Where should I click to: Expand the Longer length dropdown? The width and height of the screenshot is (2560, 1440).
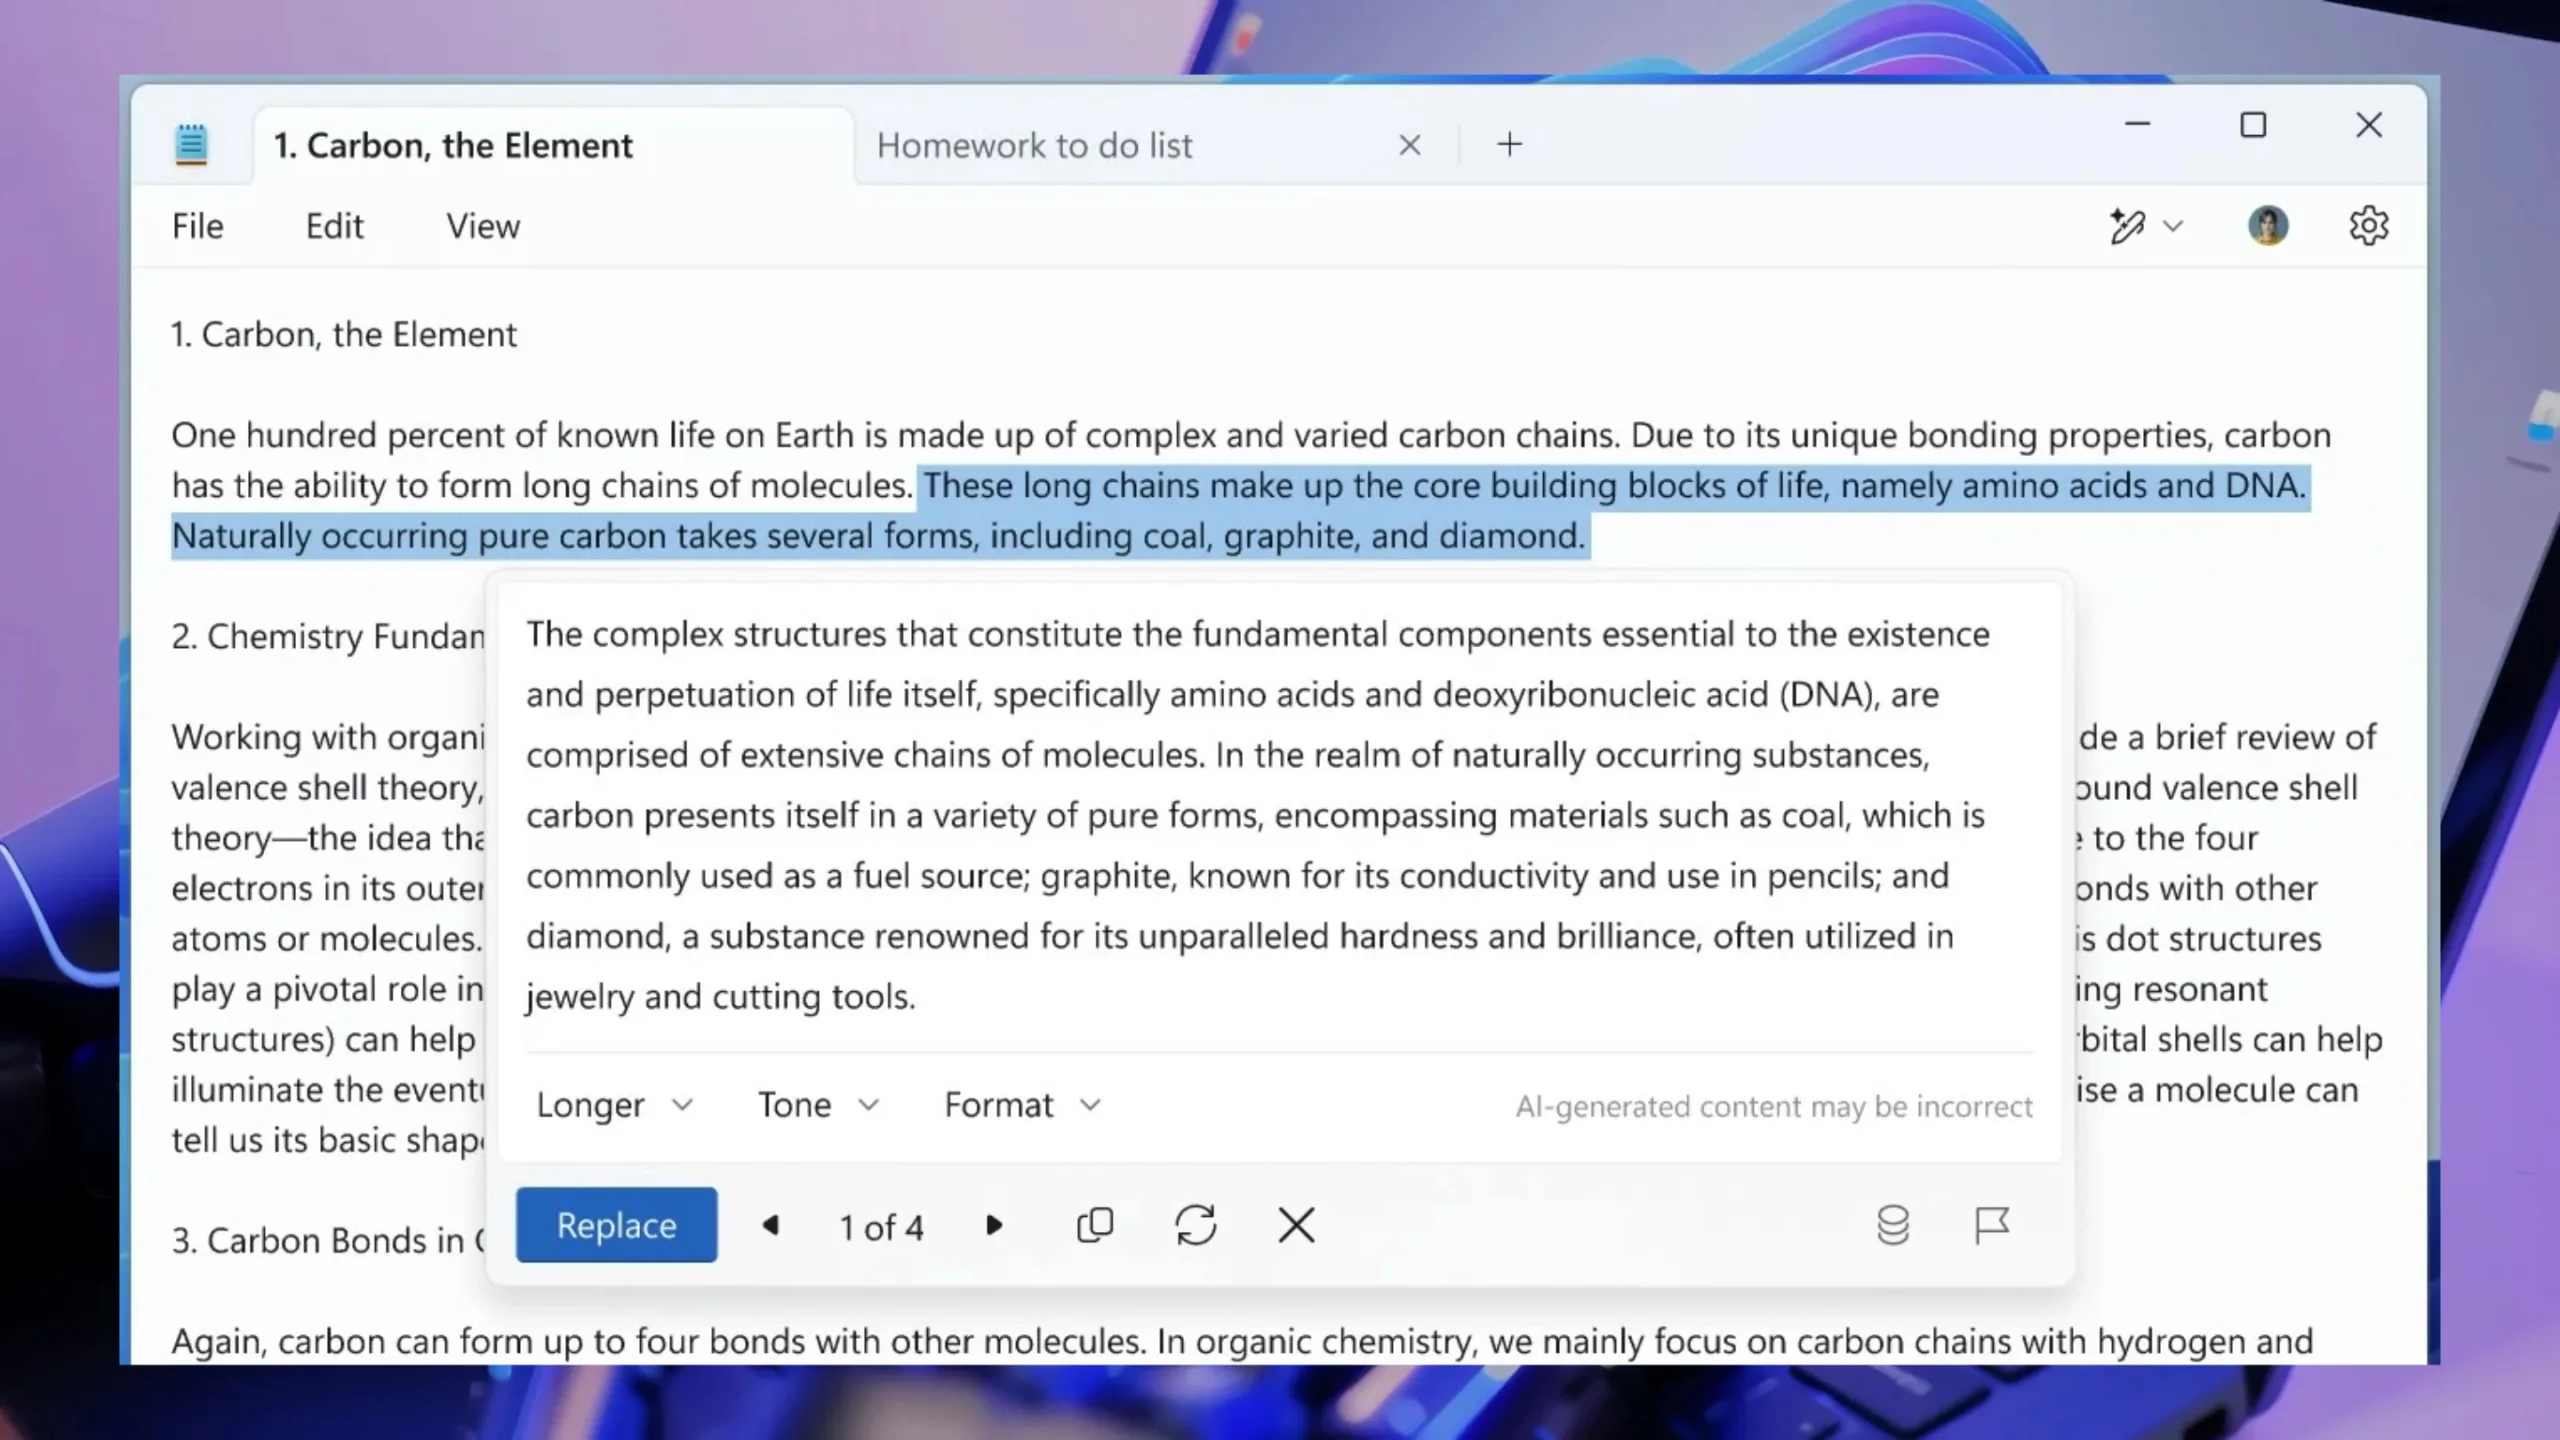(x=614, y=1105)
